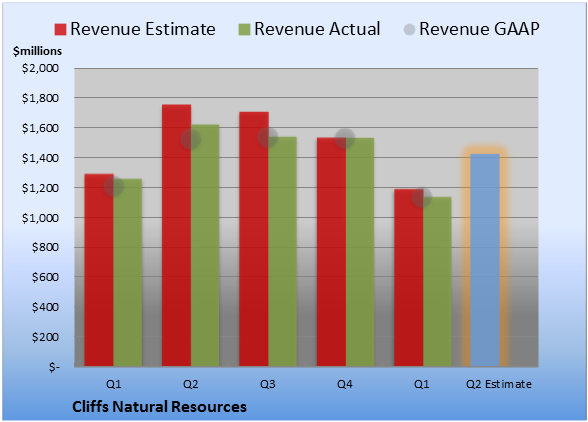The height and width of the screenshot is (422, 588).
Task: Click the green actual bar above Q2
Action: pos(205,245)
